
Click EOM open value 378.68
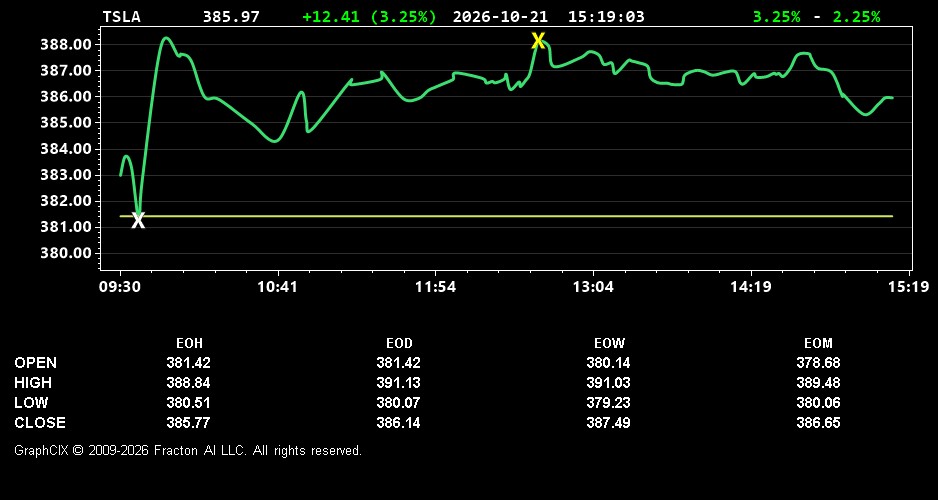pyautogui.click(x=818, y=363)
